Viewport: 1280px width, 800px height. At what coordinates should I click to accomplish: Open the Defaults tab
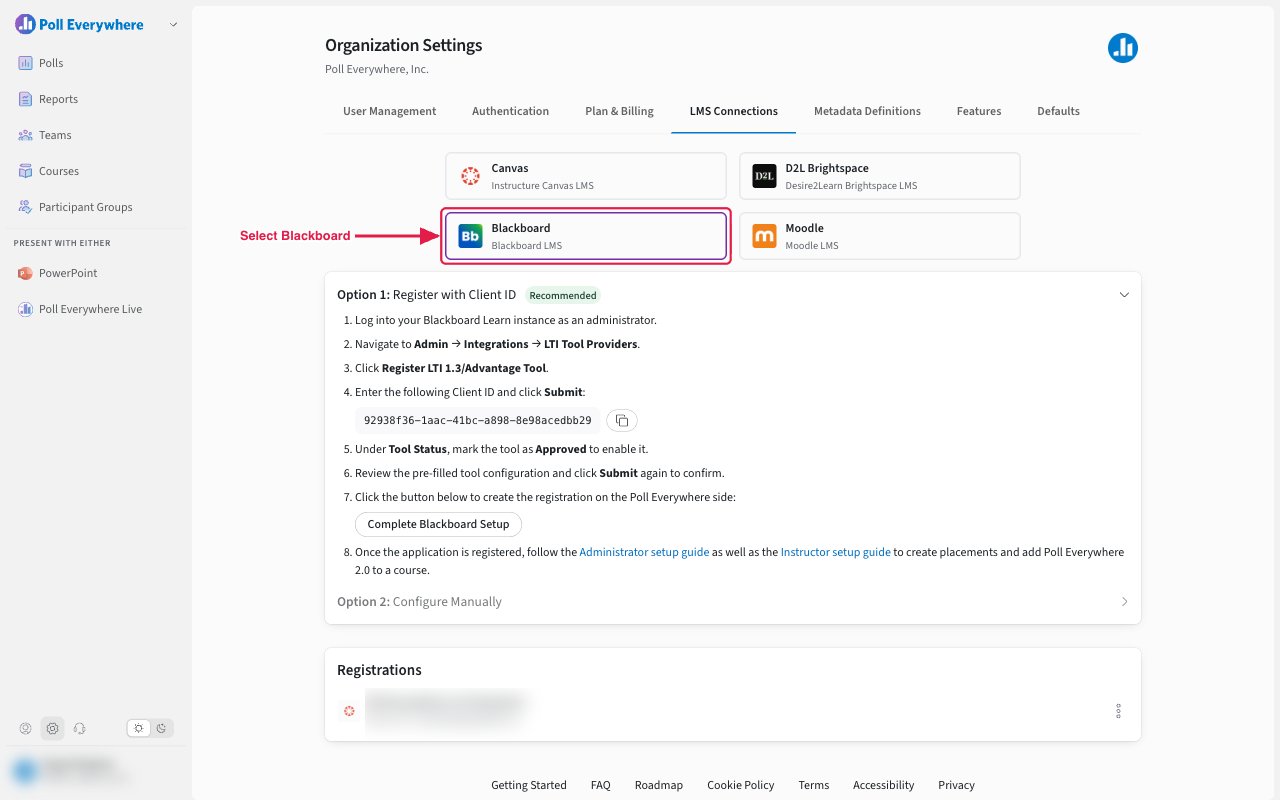(x=1058, y=111)
